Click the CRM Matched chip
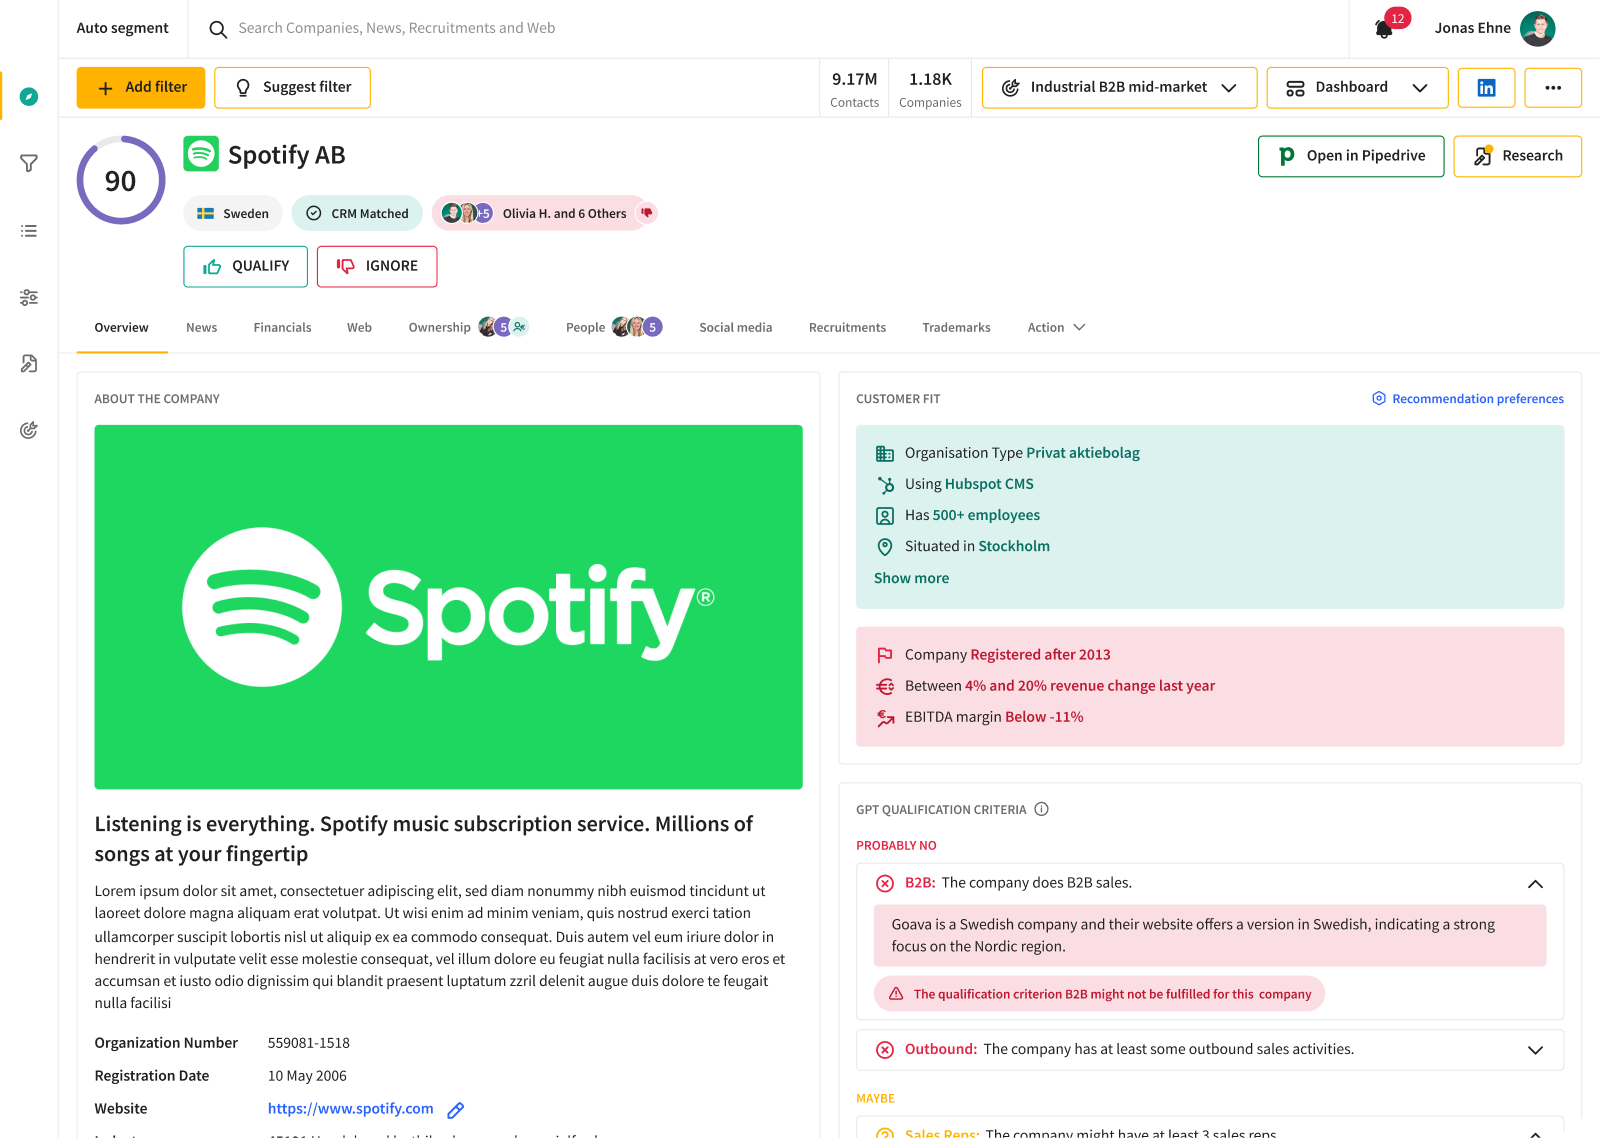The width and height of the screenshot is (1600, 1138). (x=357, y=213)
